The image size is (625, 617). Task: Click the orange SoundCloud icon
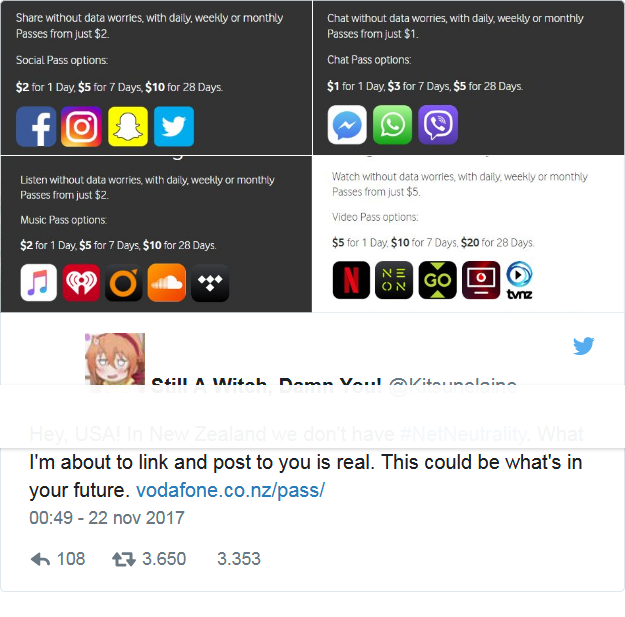pos(167,283)
